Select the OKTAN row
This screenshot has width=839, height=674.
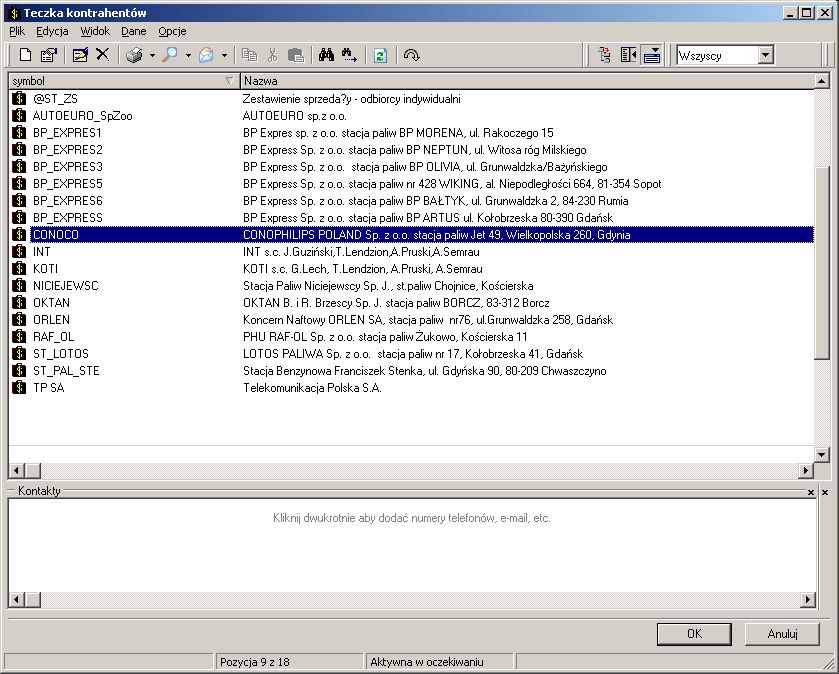click(411, 303)
